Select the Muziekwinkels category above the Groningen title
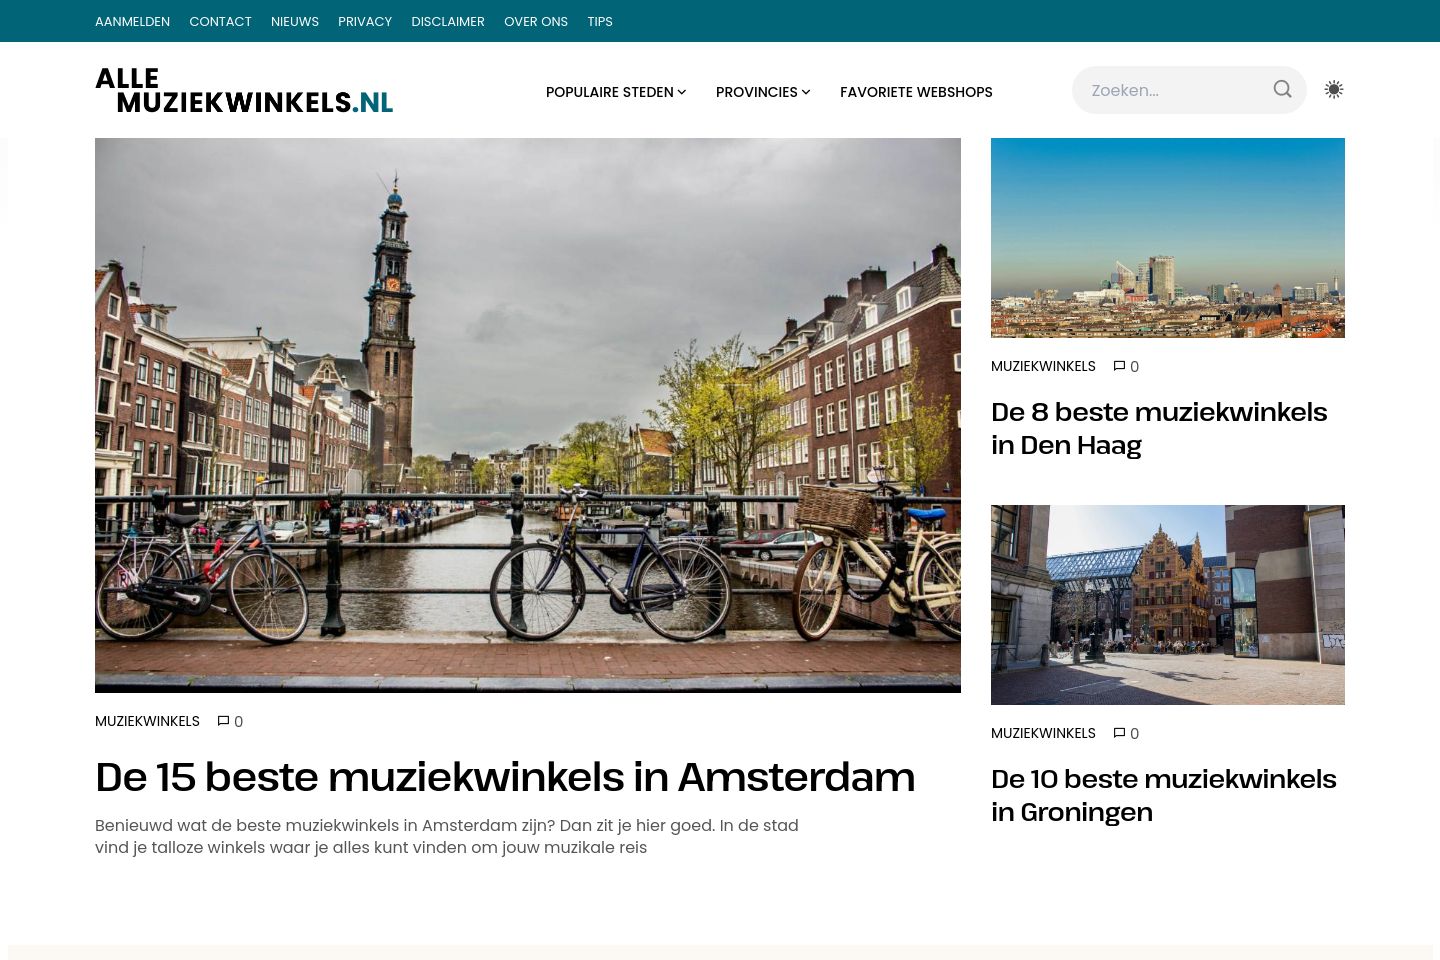The width and height of the screenshot is (1440, 960). point(1043,733)
